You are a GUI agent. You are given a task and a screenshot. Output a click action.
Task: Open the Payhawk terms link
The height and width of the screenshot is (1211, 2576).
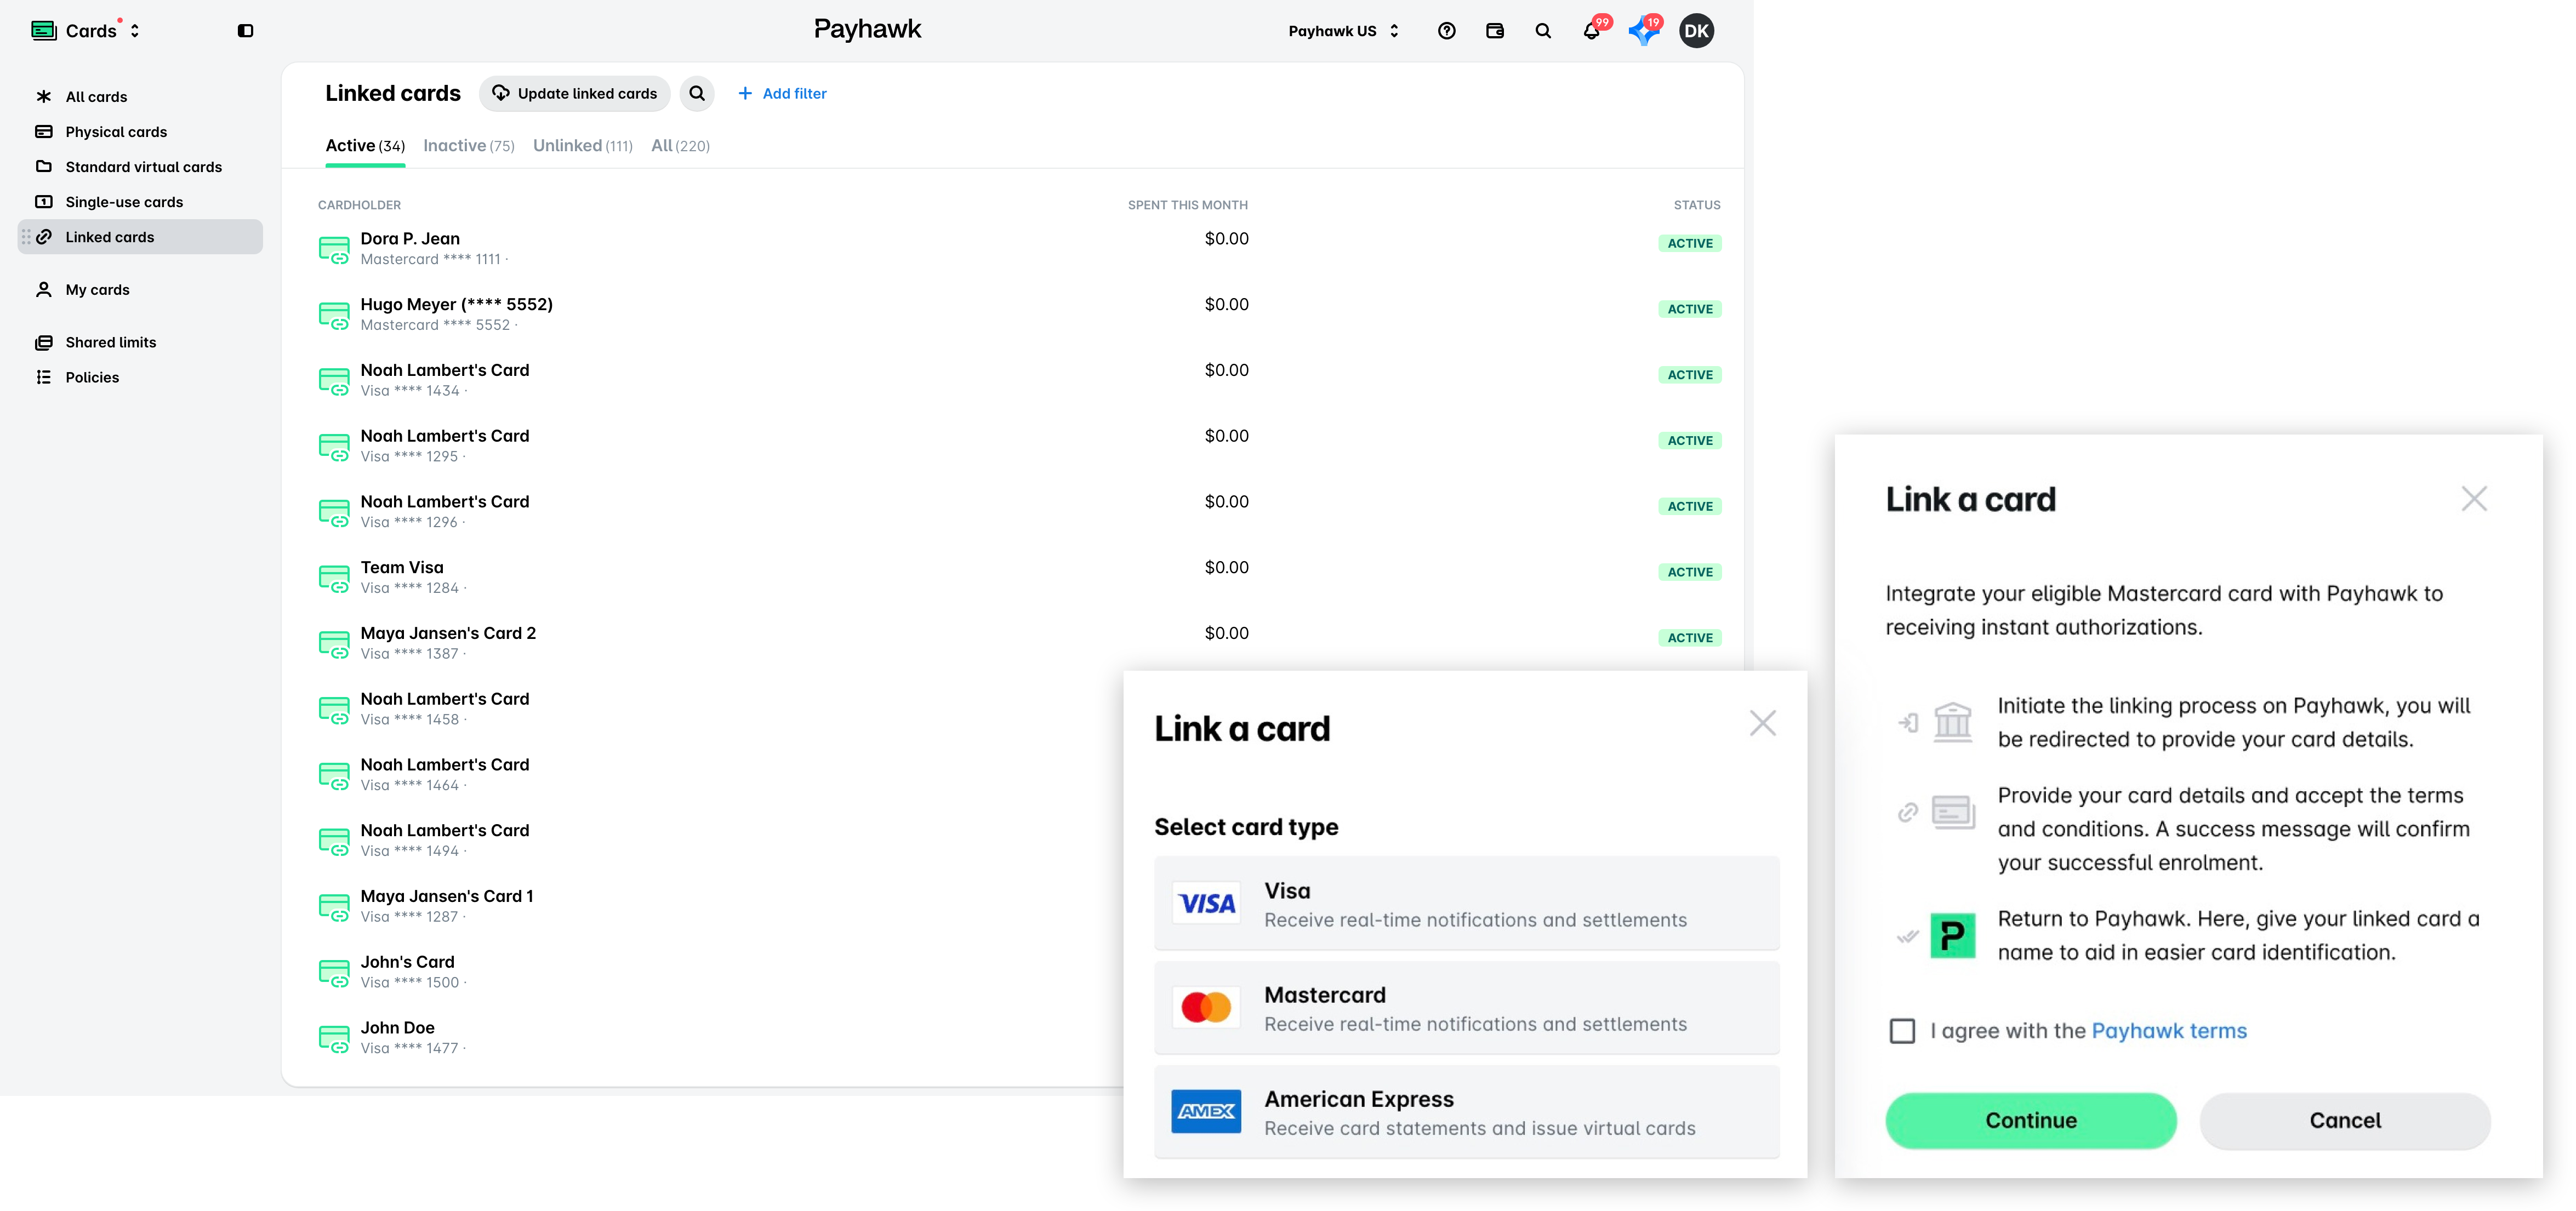coord(2168,1031)
